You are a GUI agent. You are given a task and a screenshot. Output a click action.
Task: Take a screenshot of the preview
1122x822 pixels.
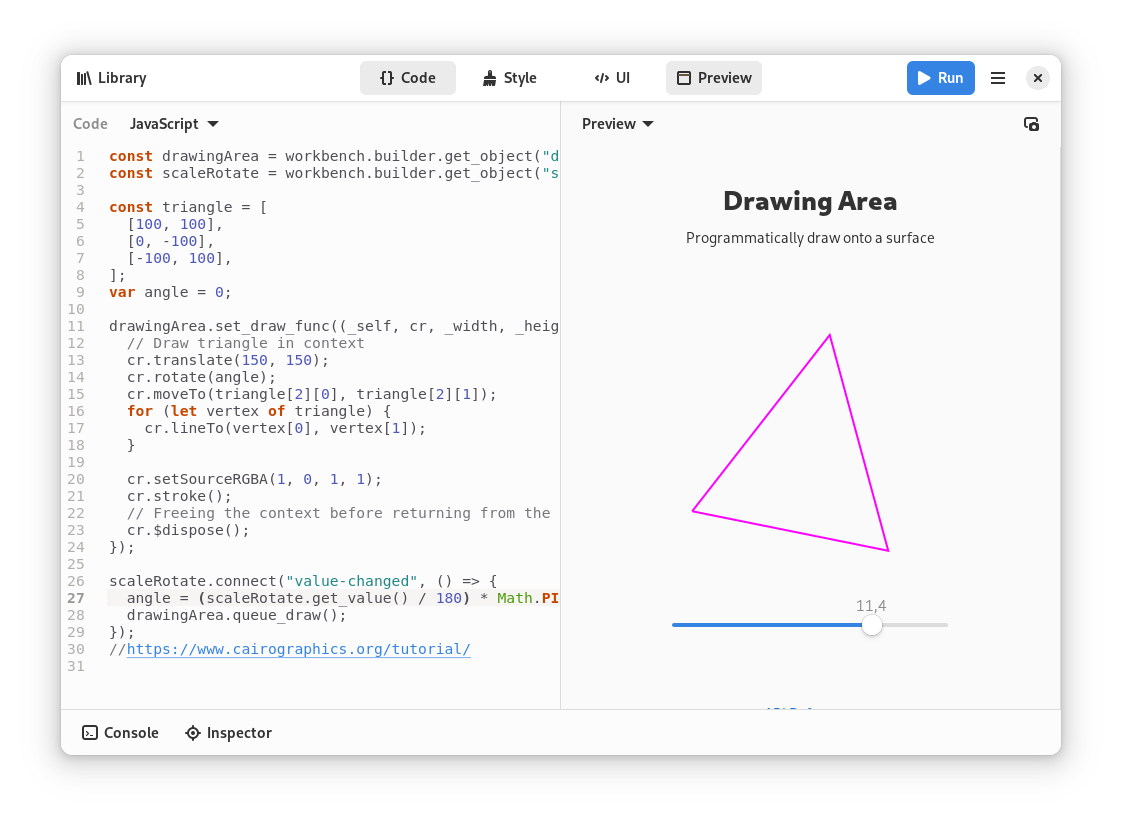[x=1031, y=124]
